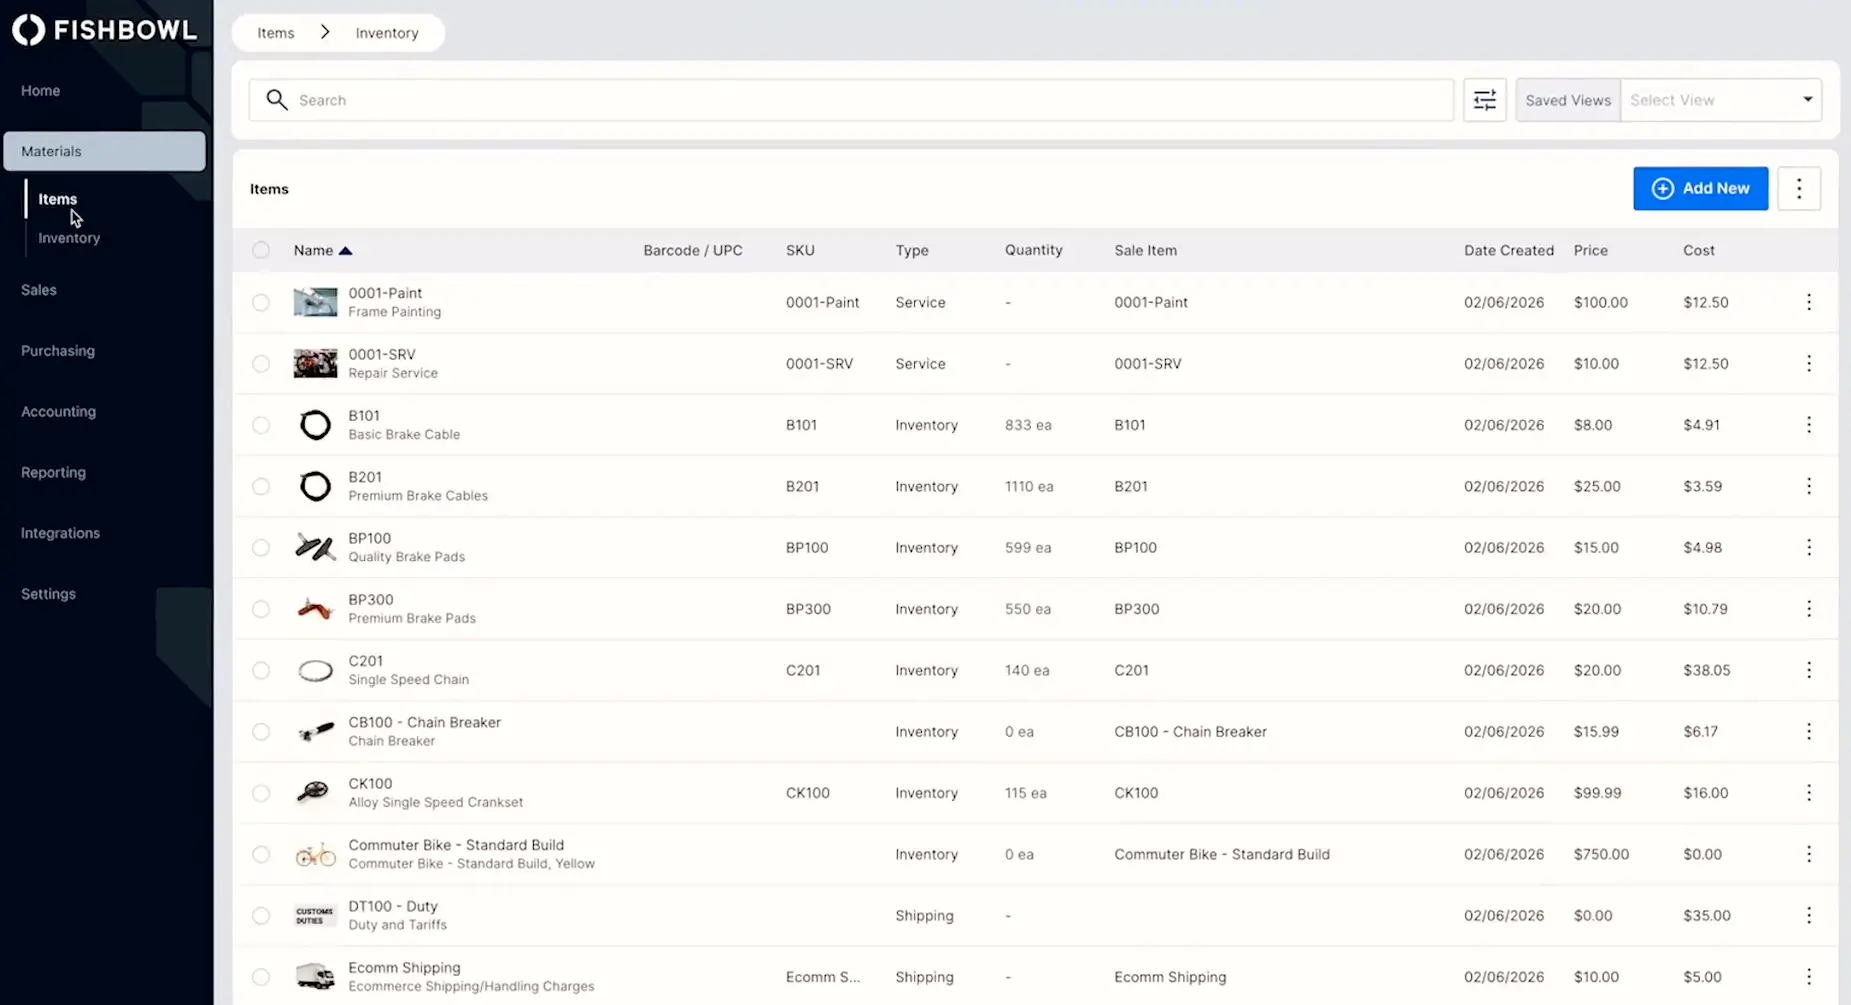Open the row actions menu for B101
The image size is (1851, 1005).
[x=1809, y=424]
